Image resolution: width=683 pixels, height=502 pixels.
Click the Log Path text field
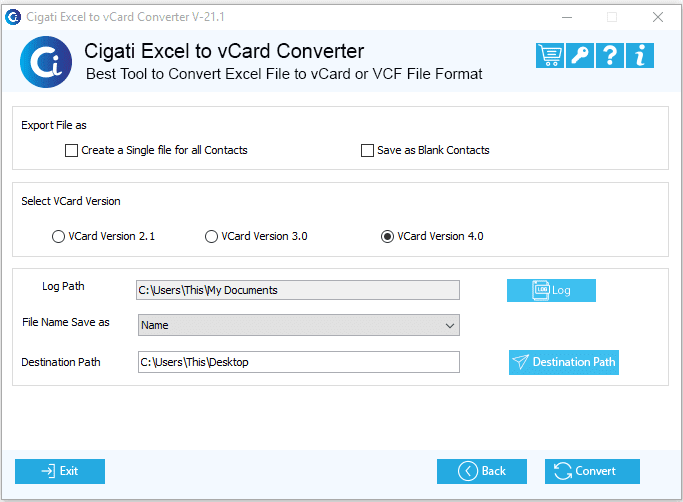[298, 290]
